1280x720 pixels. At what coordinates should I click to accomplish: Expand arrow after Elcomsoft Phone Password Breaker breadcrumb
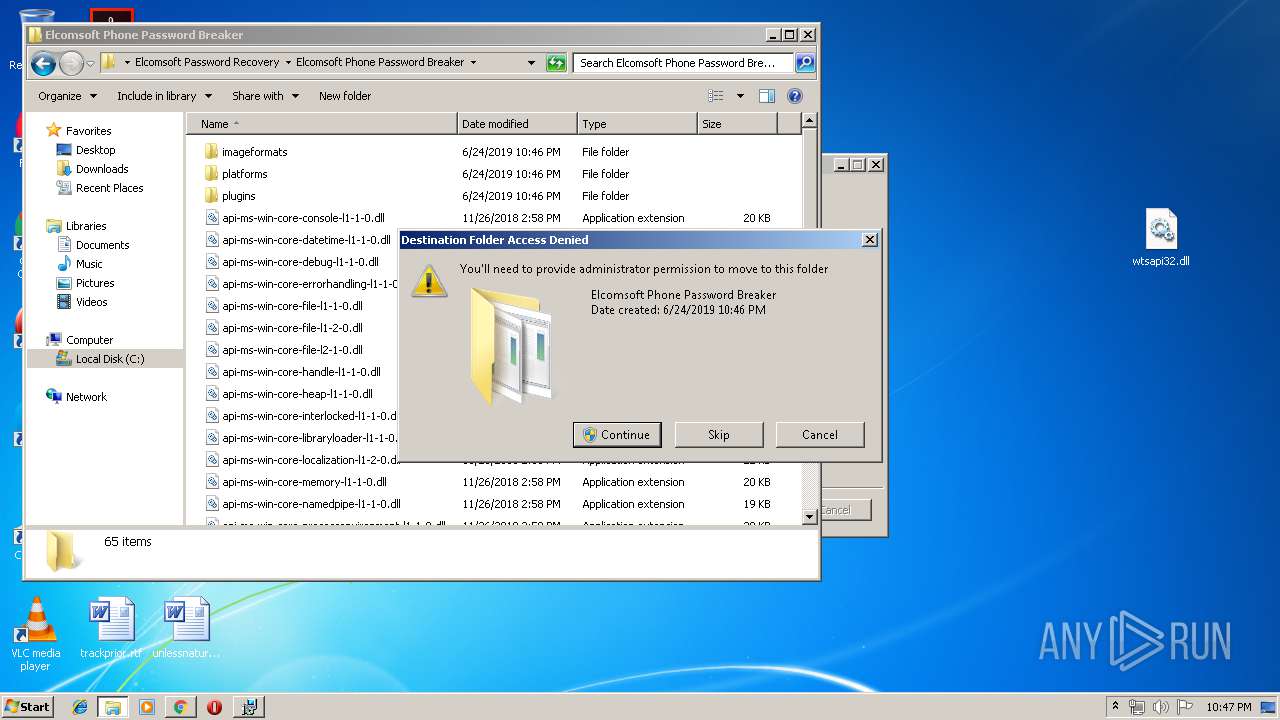pyautogui.click(x=473, y=62)
